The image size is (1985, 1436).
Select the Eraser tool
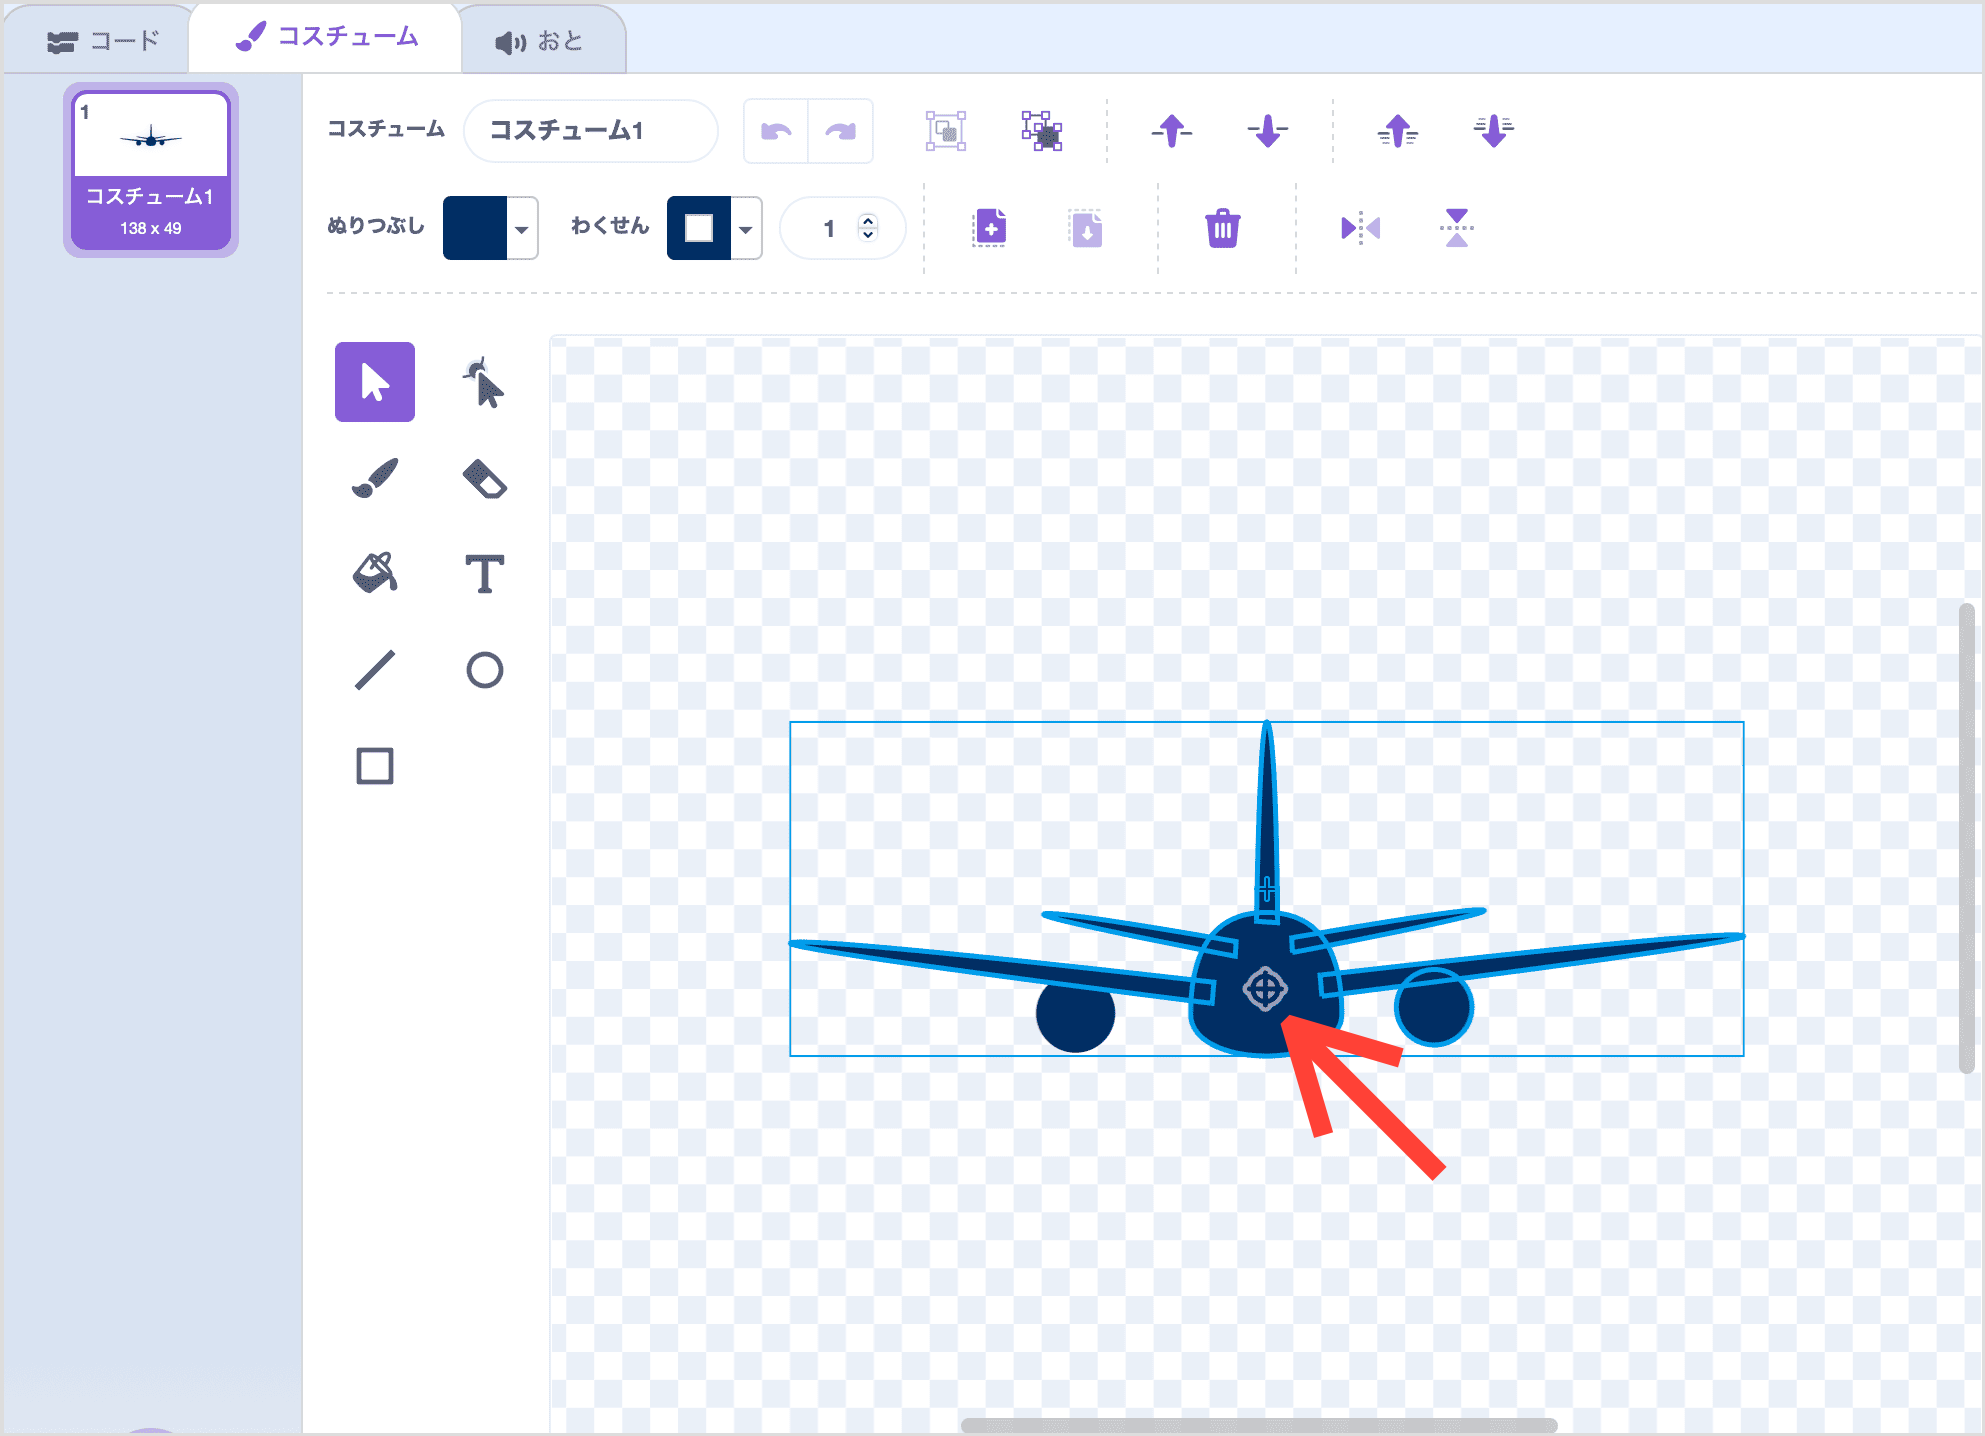(484, 479)
